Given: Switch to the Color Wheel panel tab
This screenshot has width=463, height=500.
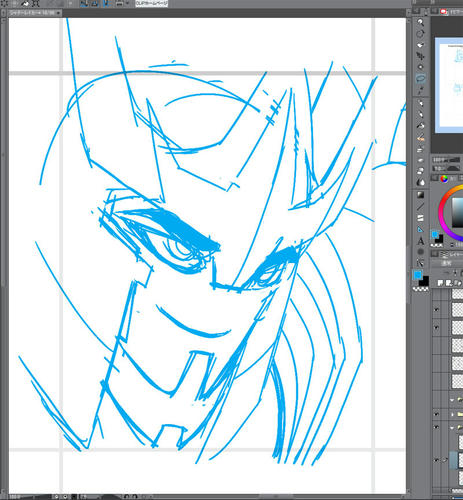Looking at the screenshot, I should click(444, 179).
